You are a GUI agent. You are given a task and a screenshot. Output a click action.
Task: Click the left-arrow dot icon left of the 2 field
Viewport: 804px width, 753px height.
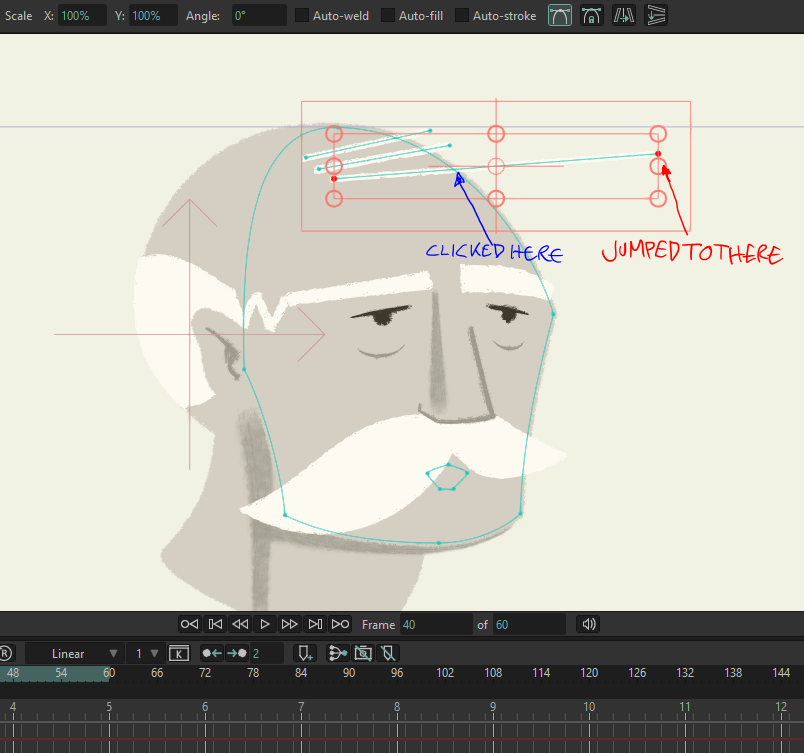click(x=211, y=653)
